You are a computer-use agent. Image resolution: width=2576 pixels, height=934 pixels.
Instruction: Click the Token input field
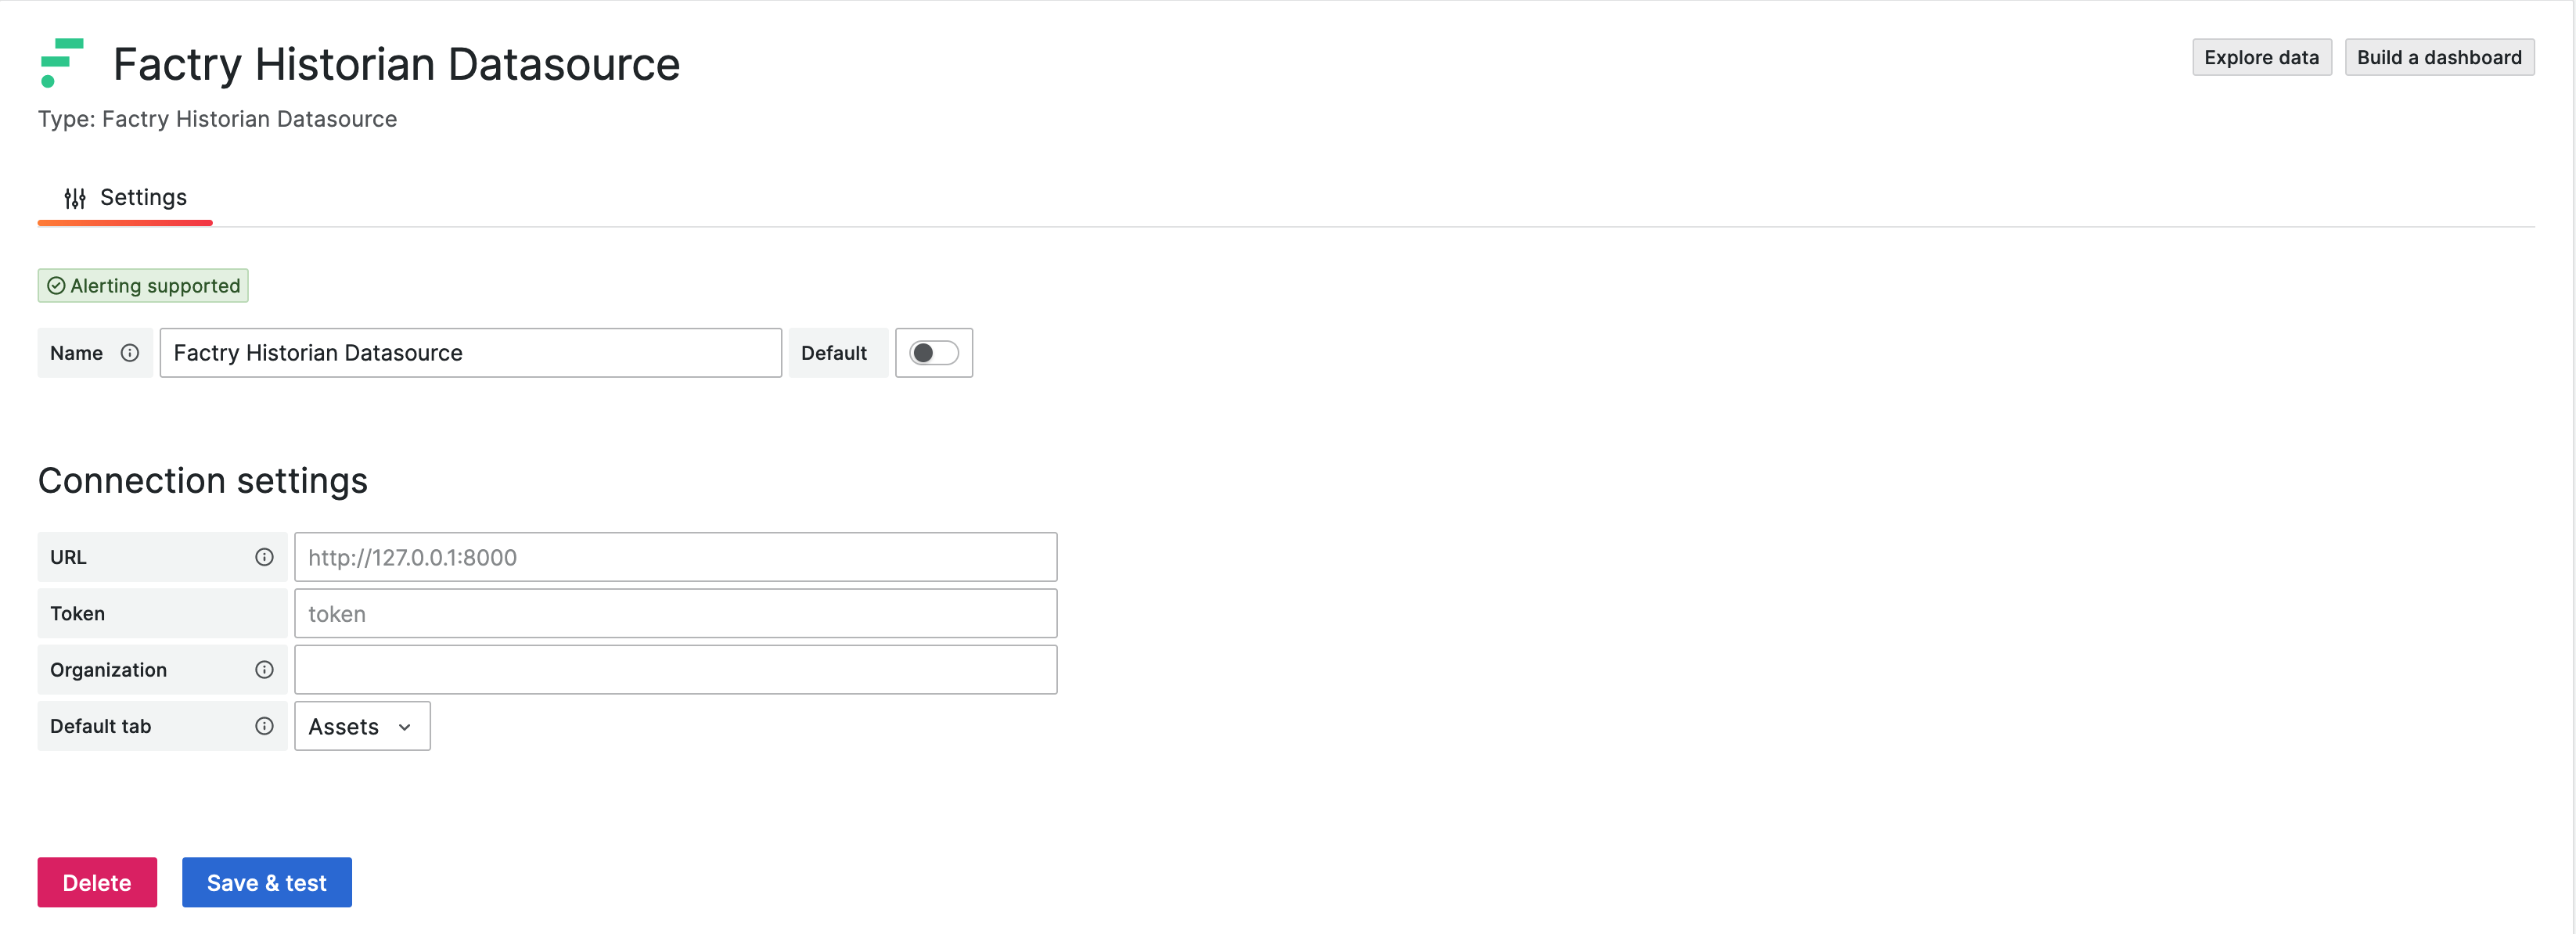[675, 612]
